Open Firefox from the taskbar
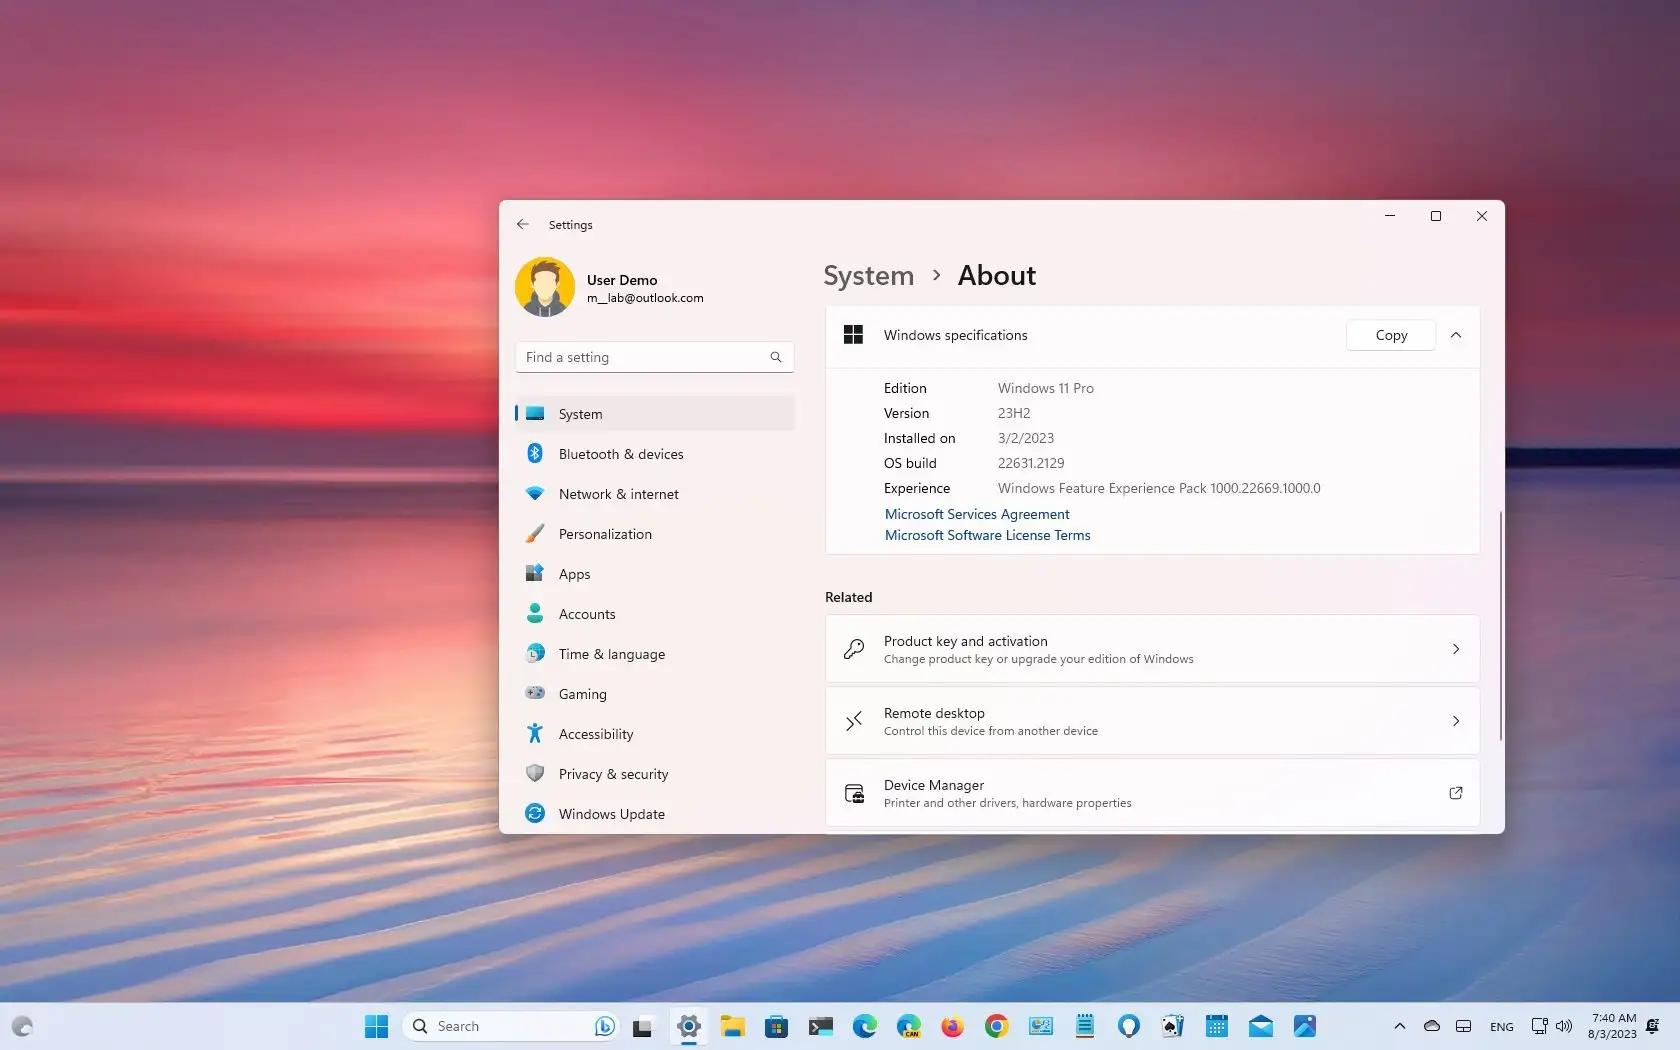The width and height of the screenshot is (1680, 1050). [952, 1026]
